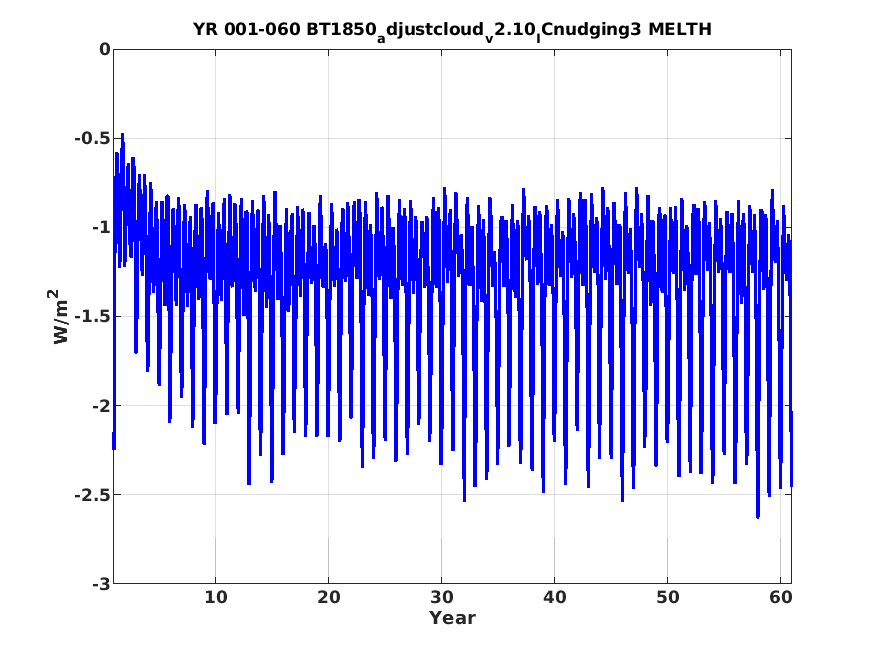
Task: Click the x-axis tick label 30
Action: (441, 597)
